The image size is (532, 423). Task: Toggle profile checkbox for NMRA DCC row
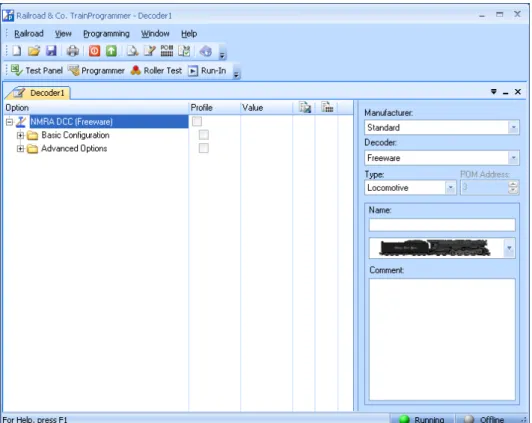(197, 121)
